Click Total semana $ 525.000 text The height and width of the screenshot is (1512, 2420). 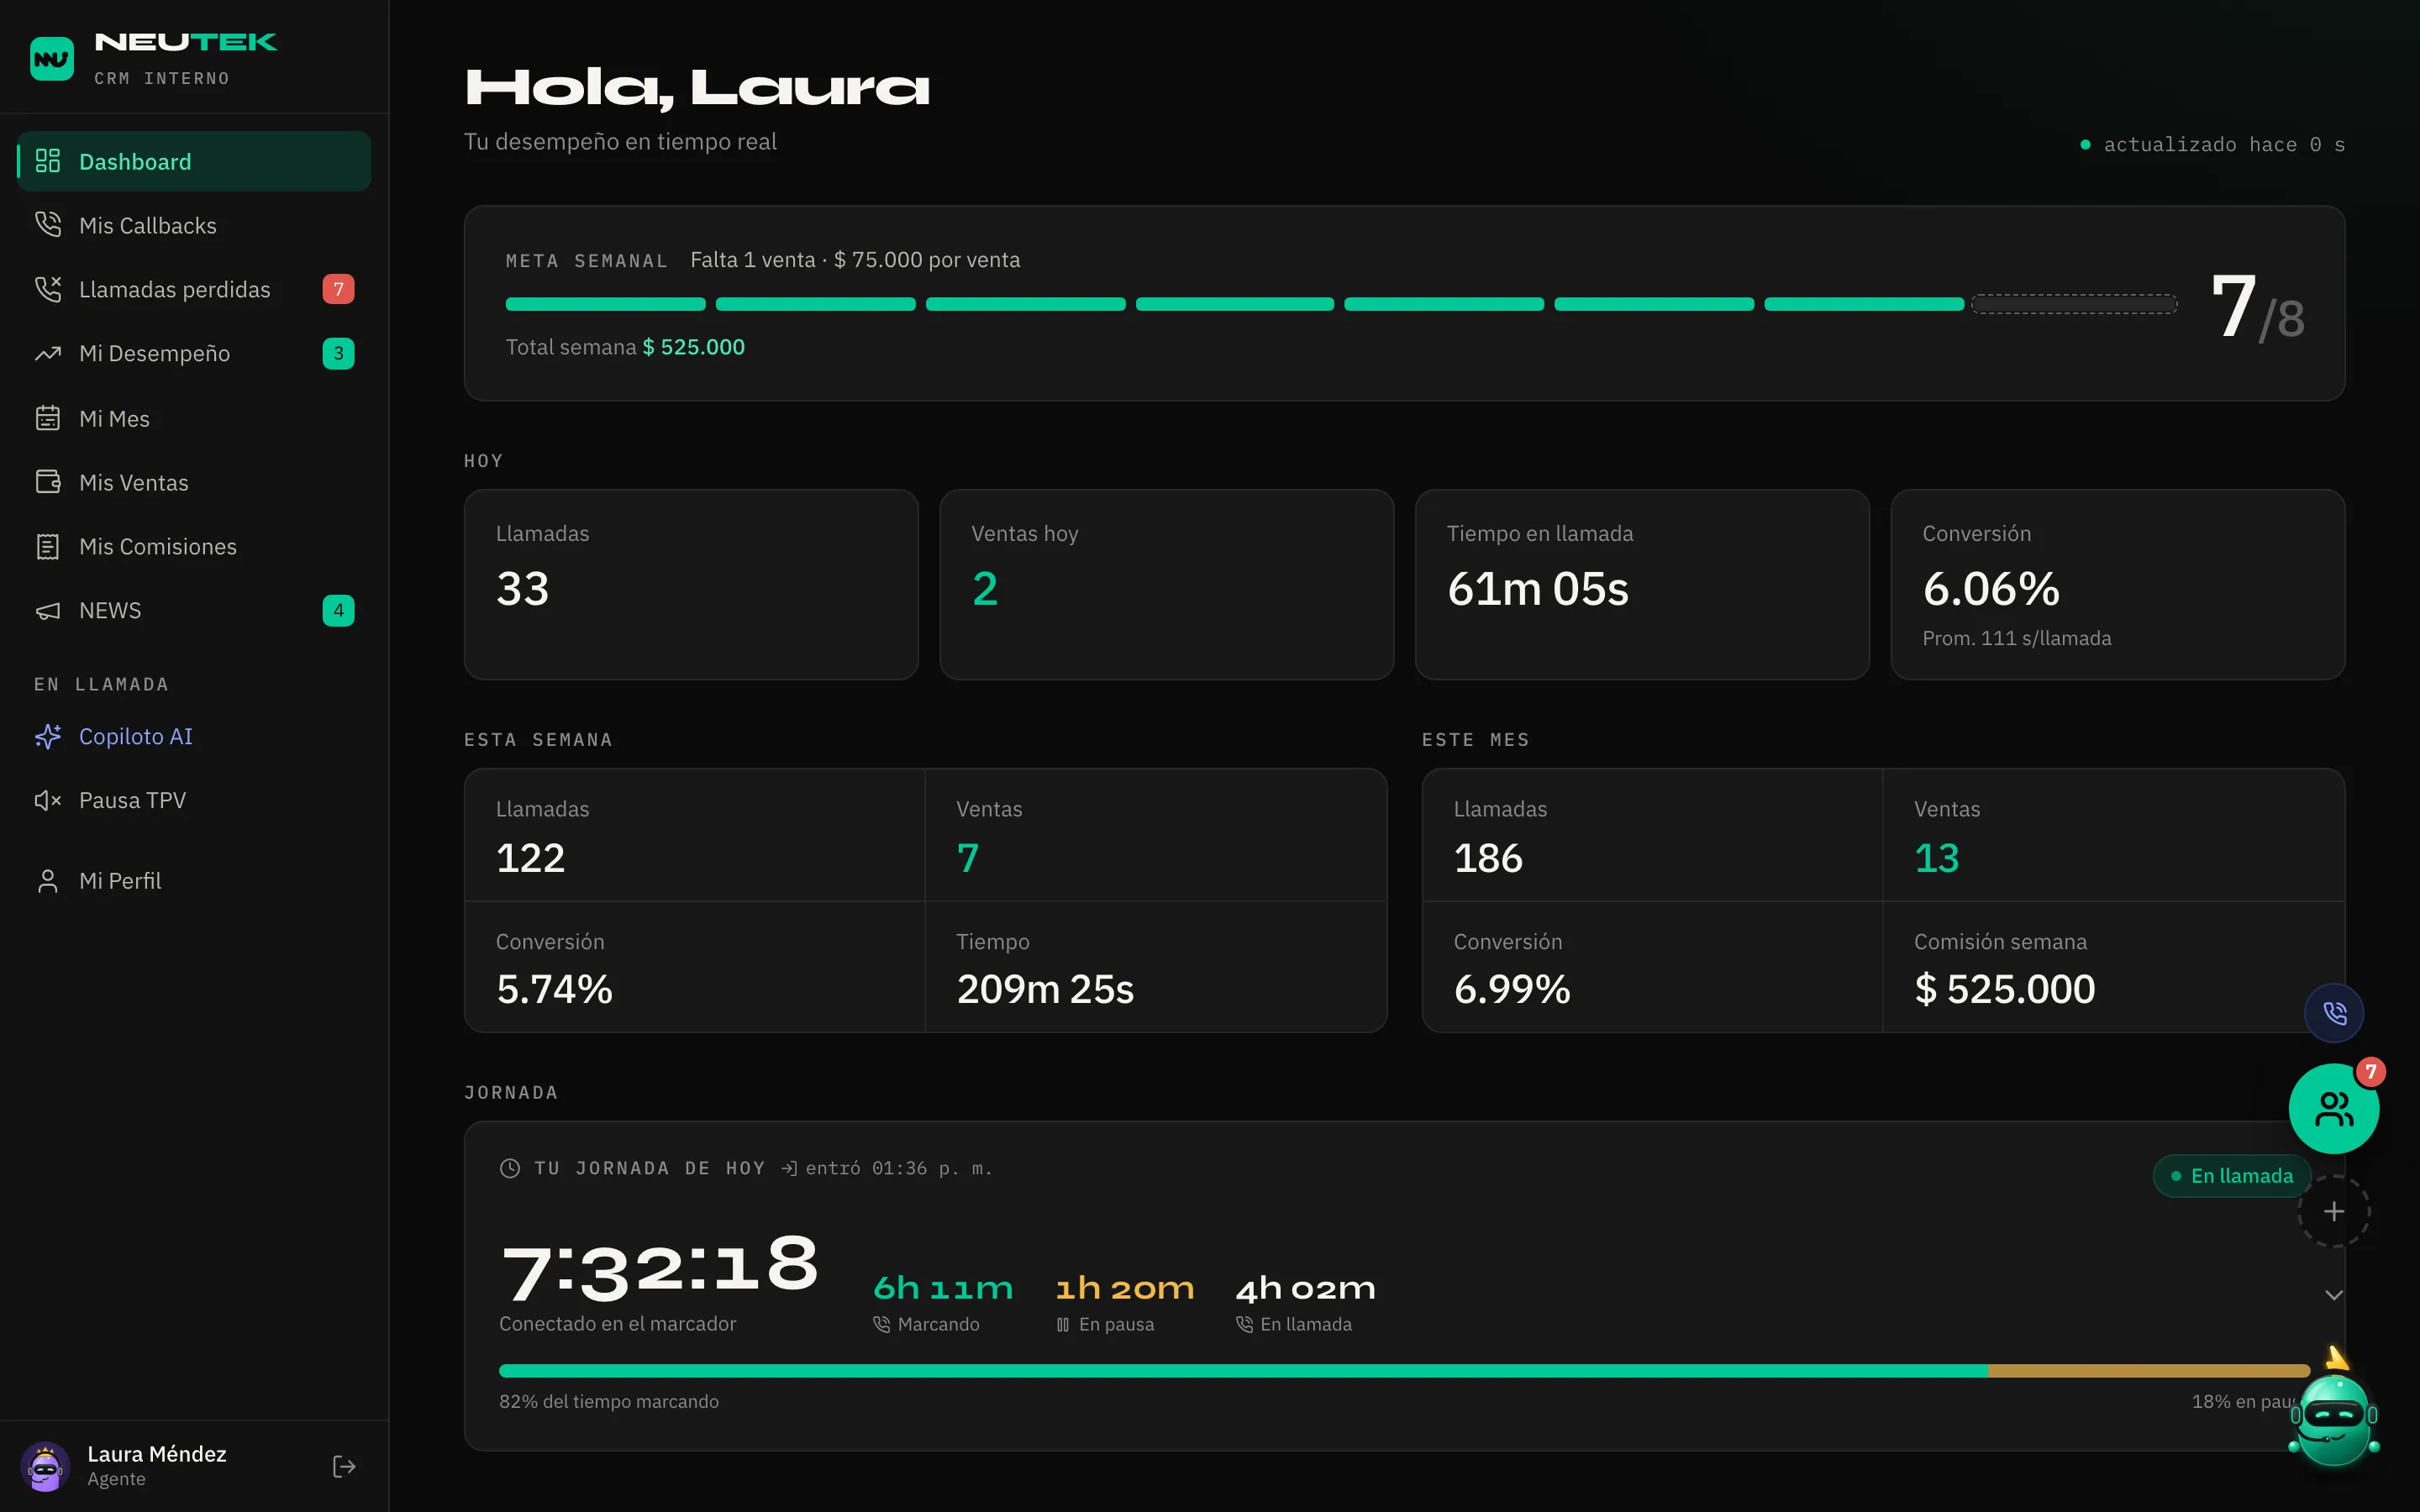(625, 347)
